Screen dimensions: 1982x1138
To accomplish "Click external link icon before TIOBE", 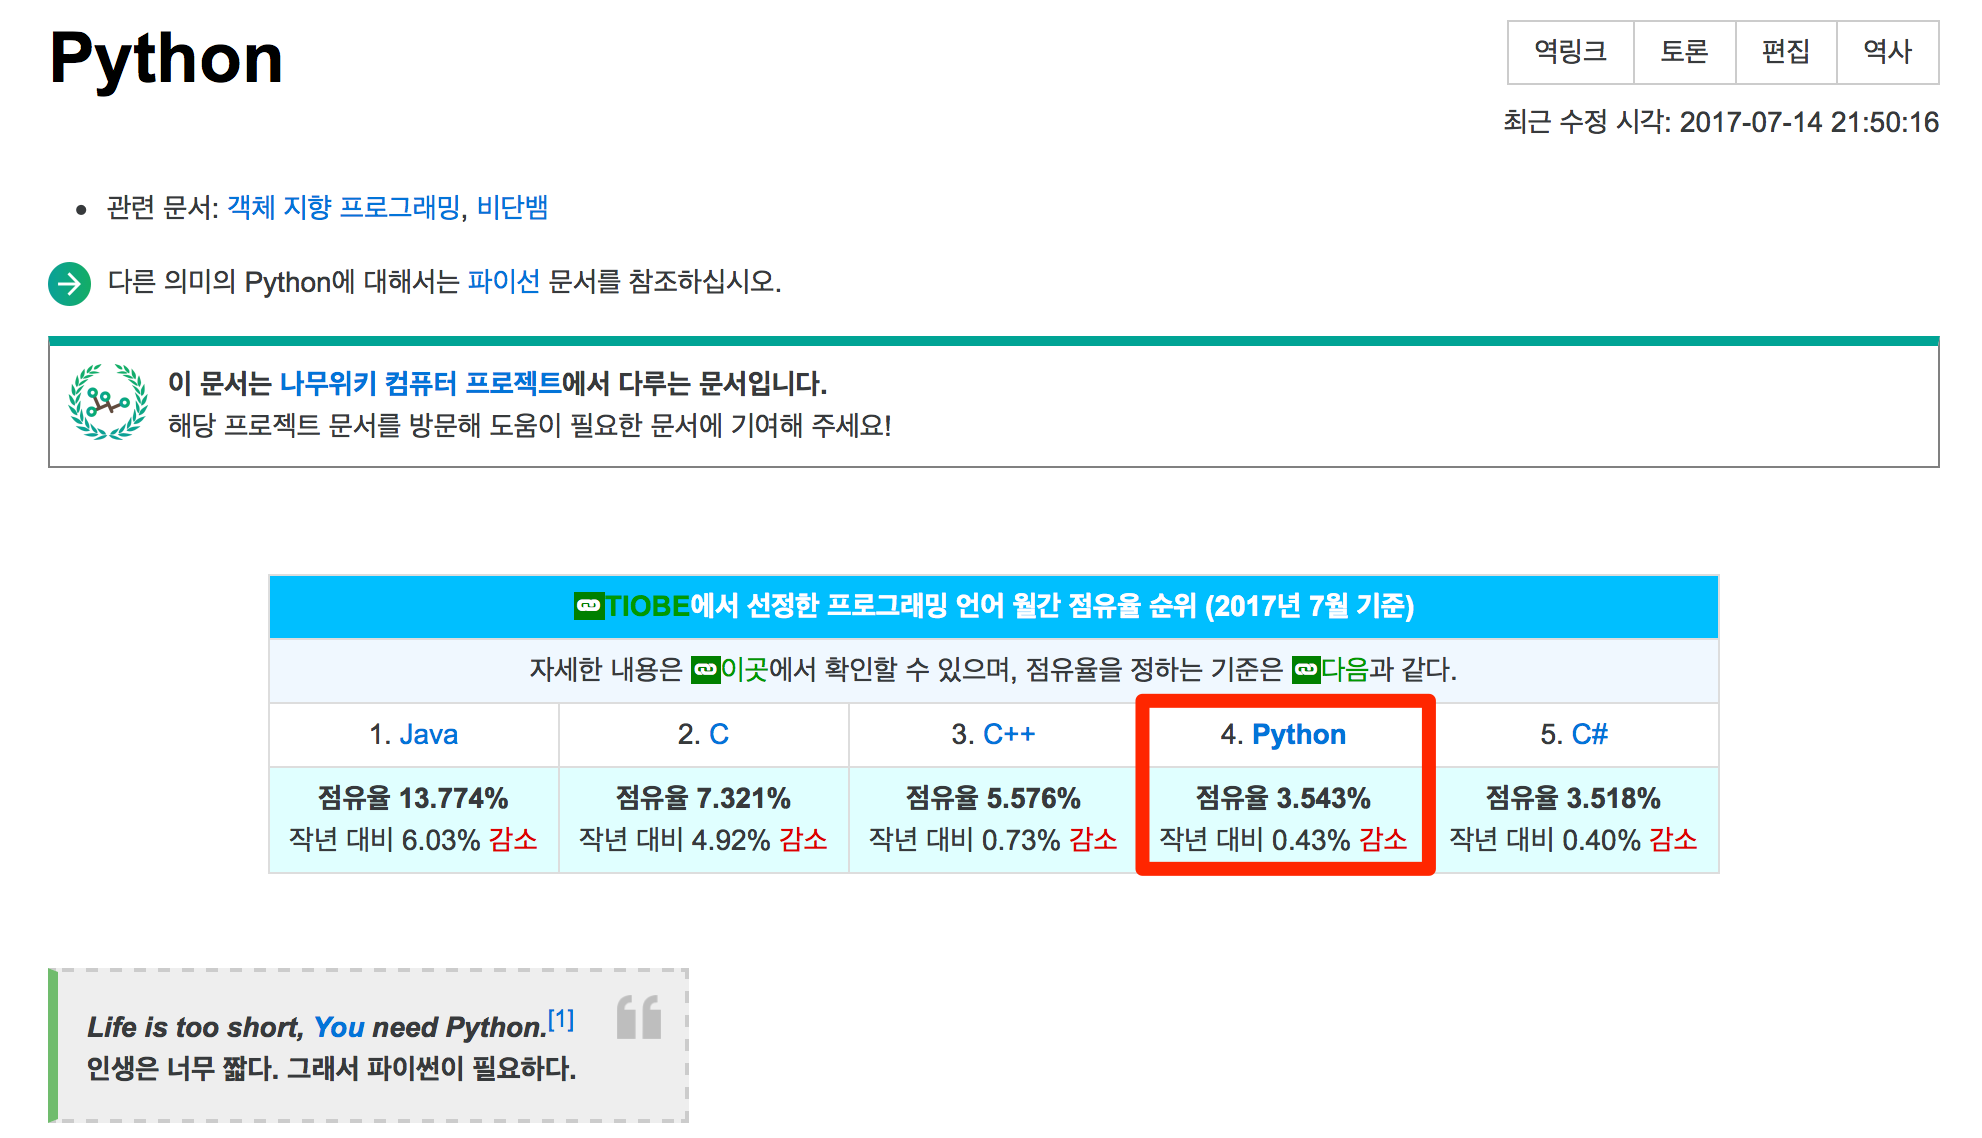I will [588, 606].
